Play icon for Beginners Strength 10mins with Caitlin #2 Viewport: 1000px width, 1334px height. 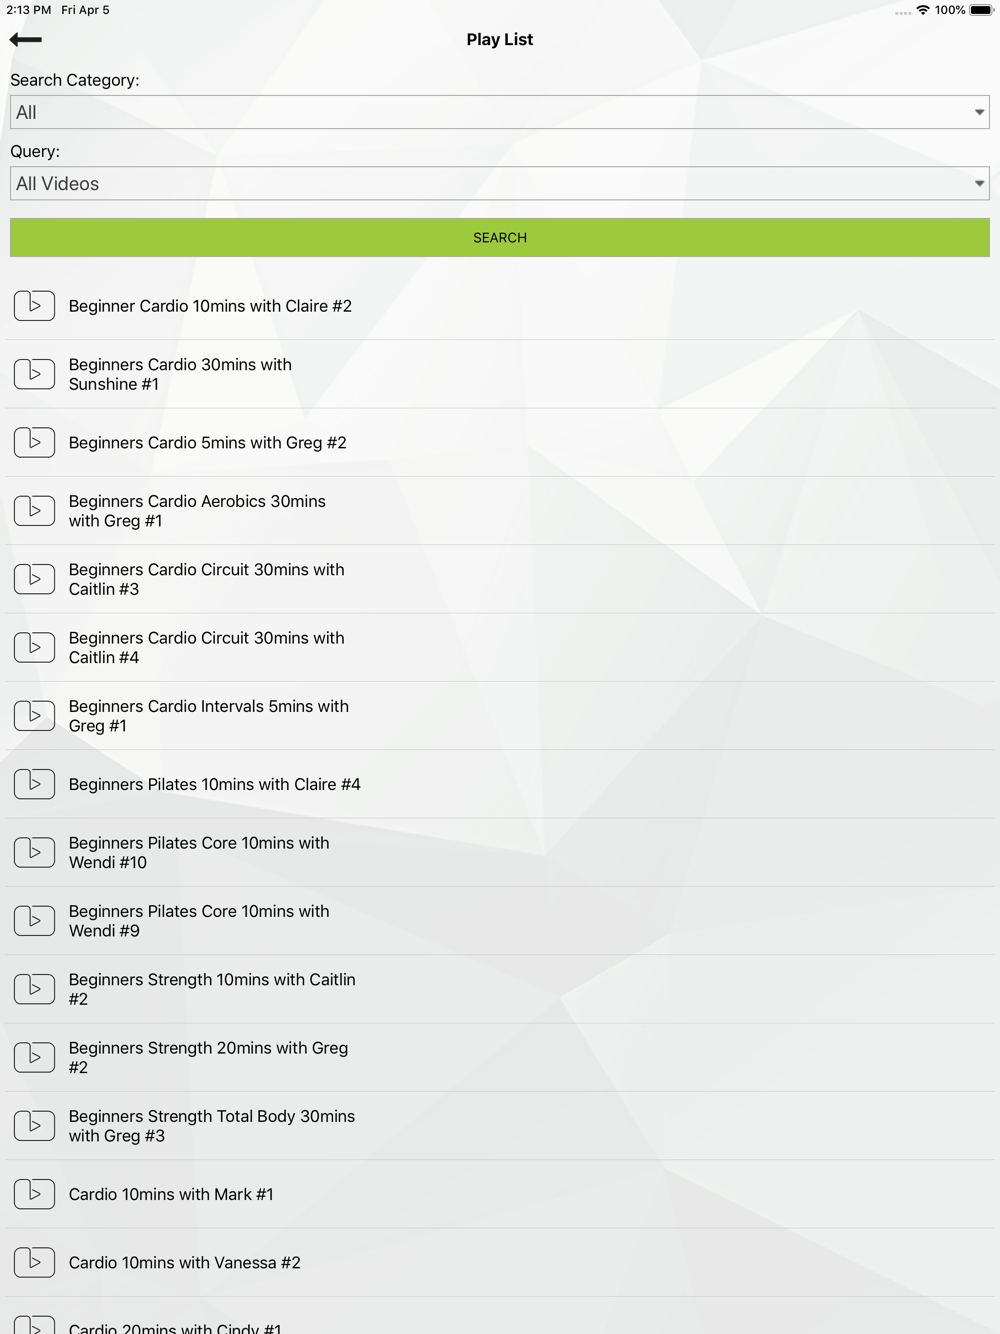[34, 989]
